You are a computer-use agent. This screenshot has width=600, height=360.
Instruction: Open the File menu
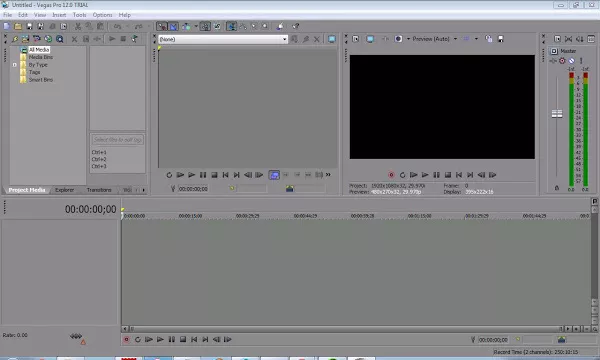pyautogui.click(x=8, y=15)
